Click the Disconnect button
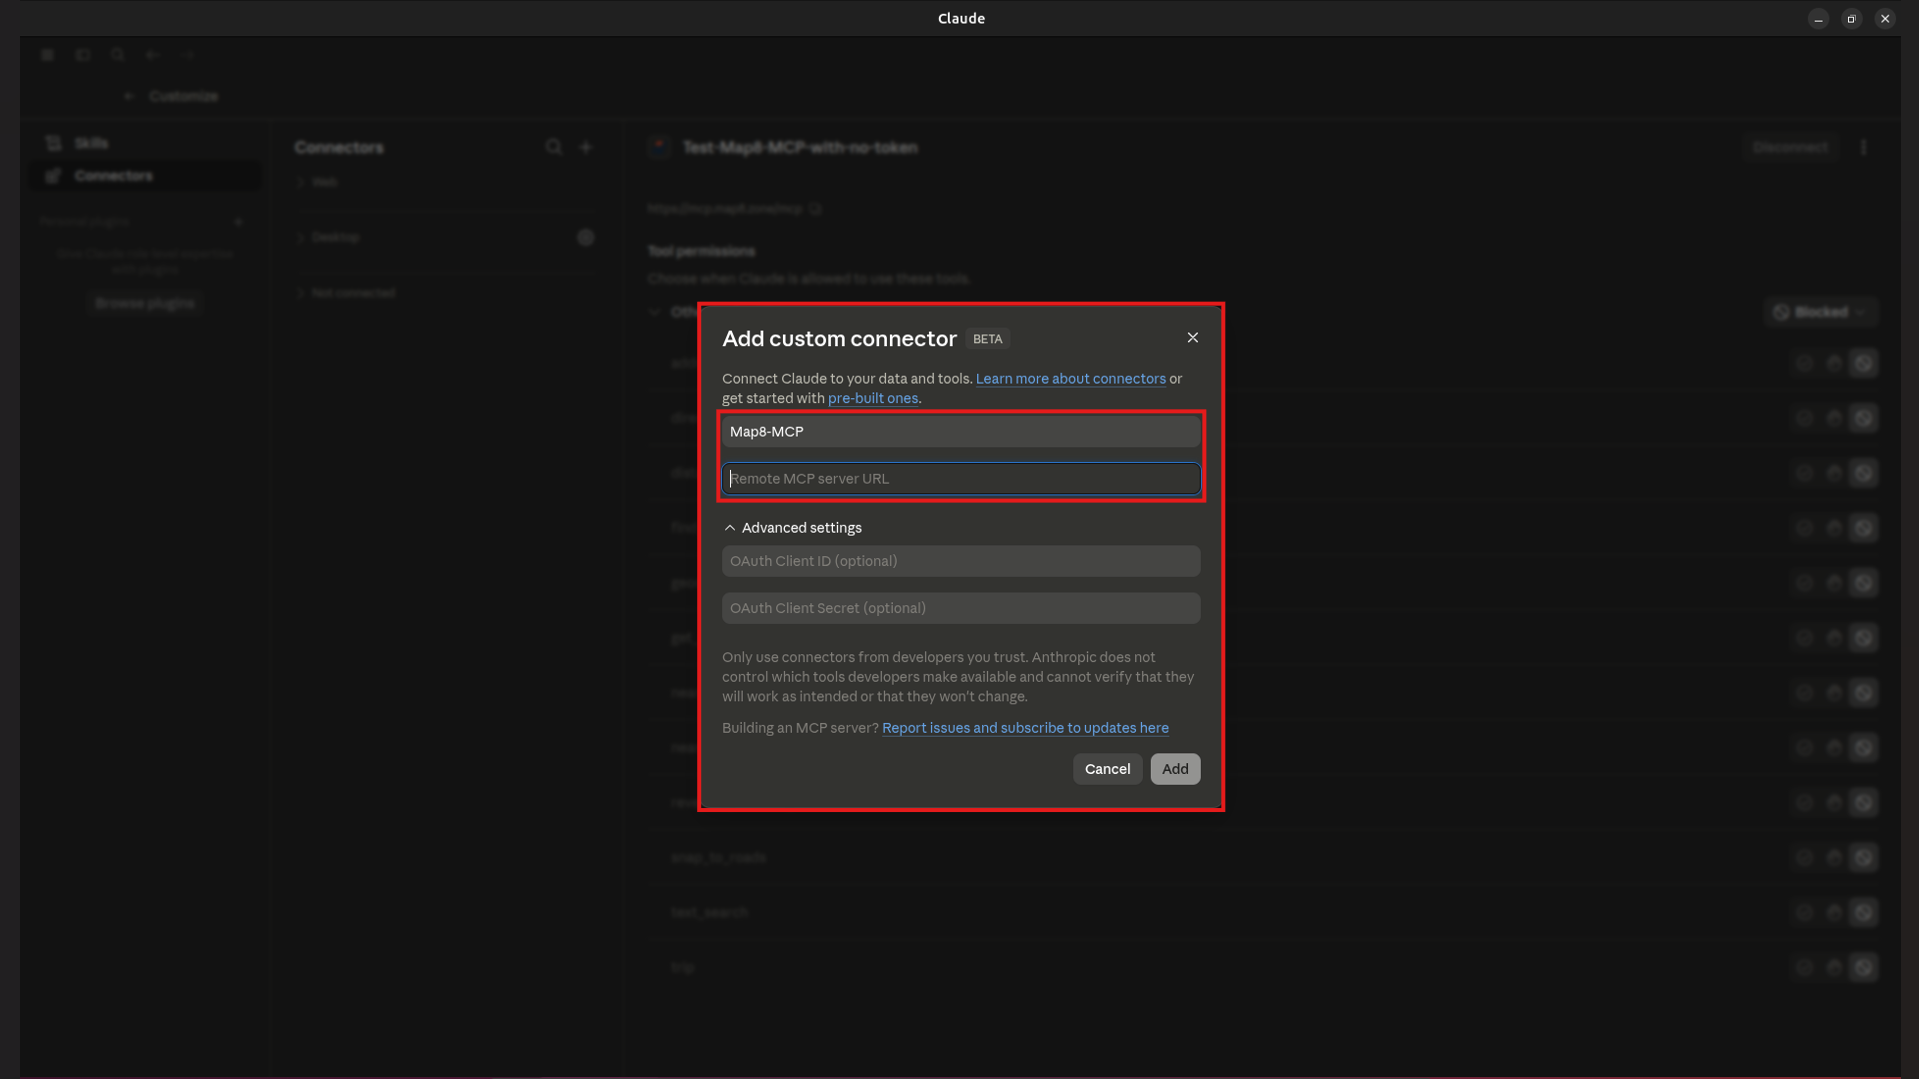This screenshot has width=1919, height=1079. pyautogui.click(x=1790, y=148)
